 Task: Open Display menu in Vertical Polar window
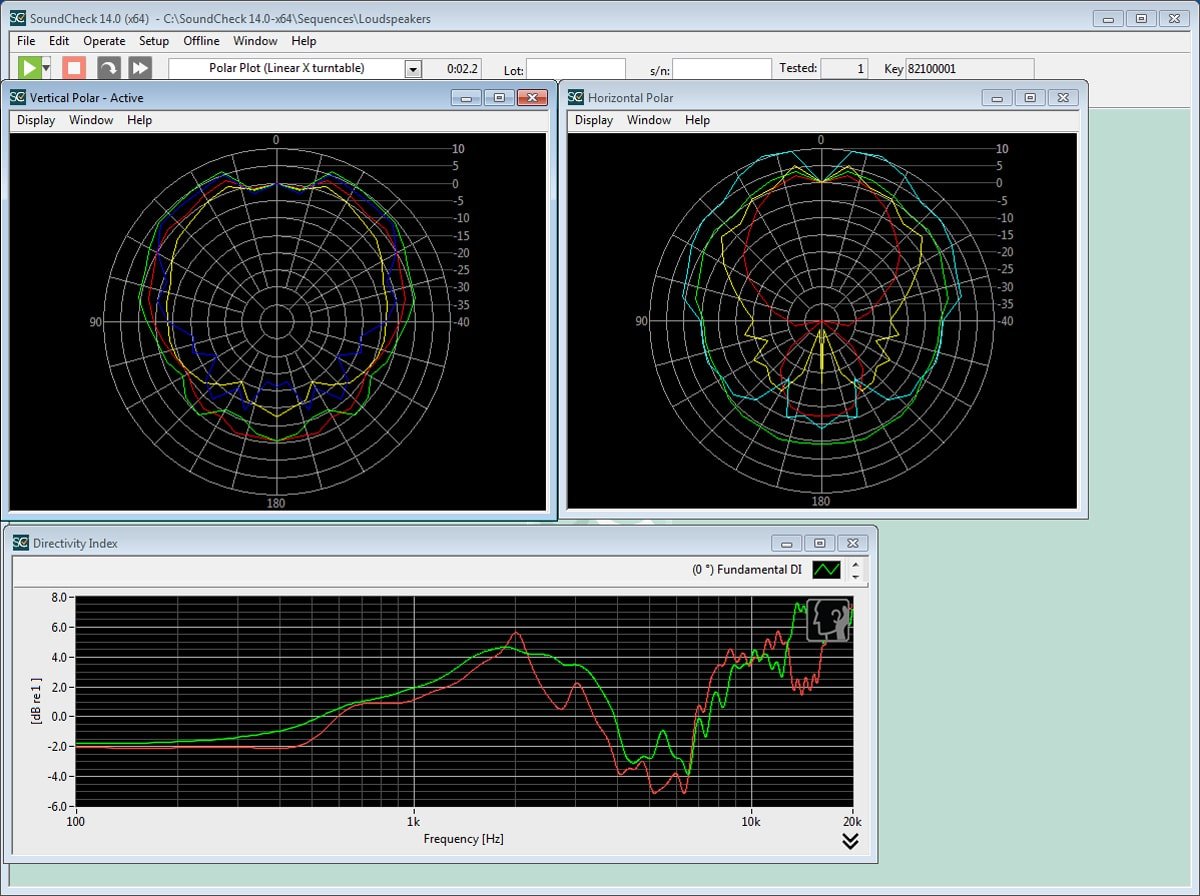coord(36,120)
